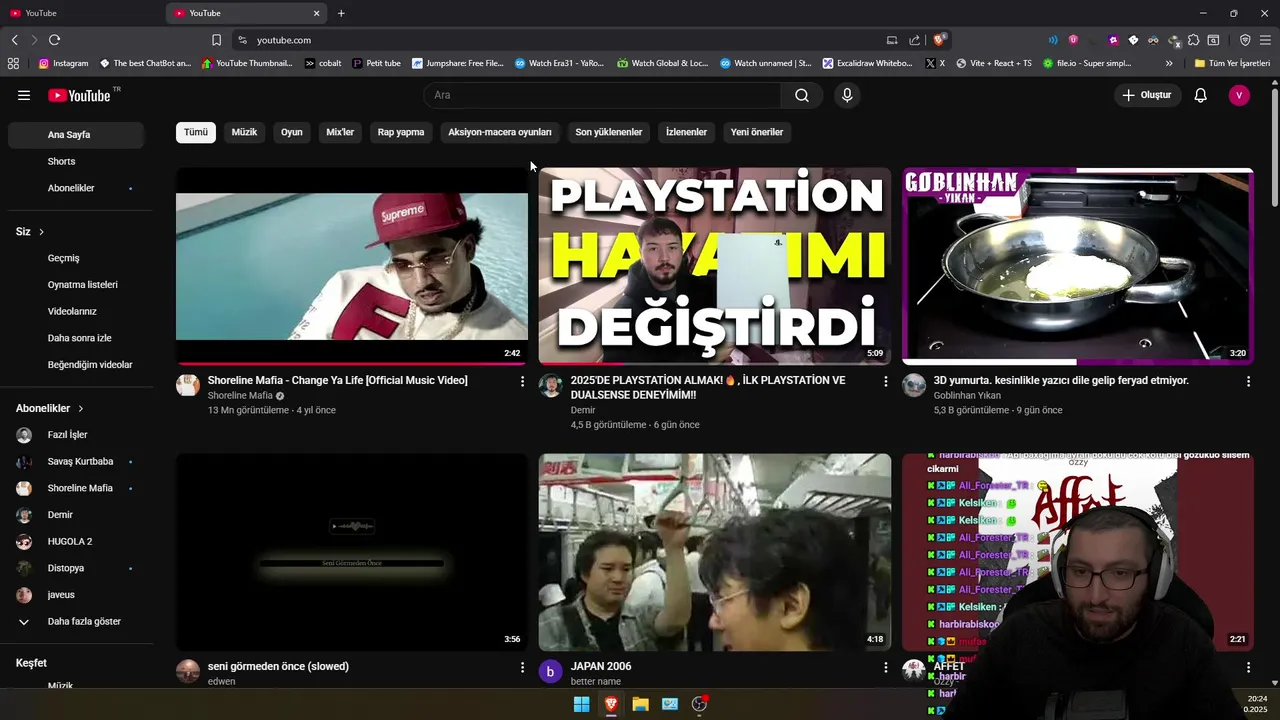Click the magnifier search button
Viewport: 1280px width, 720px height.
(802, 95)
